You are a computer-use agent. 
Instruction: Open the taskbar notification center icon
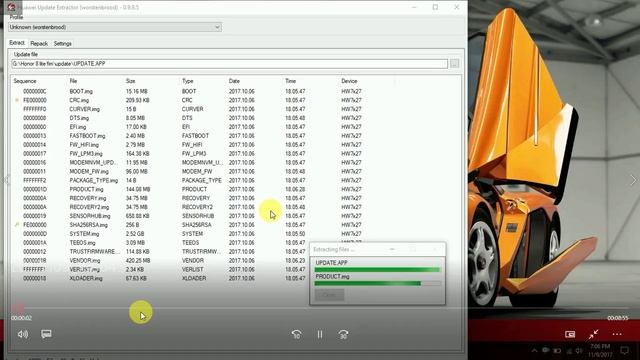tap(624, 351)
